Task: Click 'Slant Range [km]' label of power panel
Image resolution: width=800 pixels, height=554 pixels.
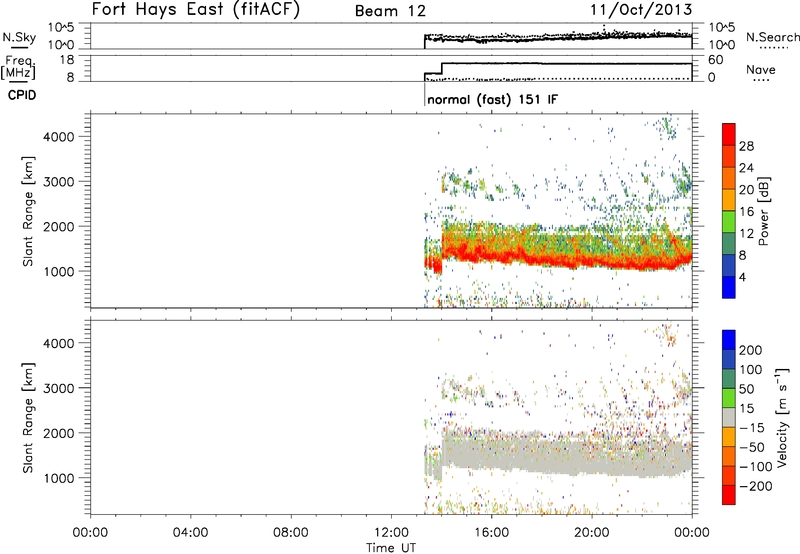Action: pos(28,211)
